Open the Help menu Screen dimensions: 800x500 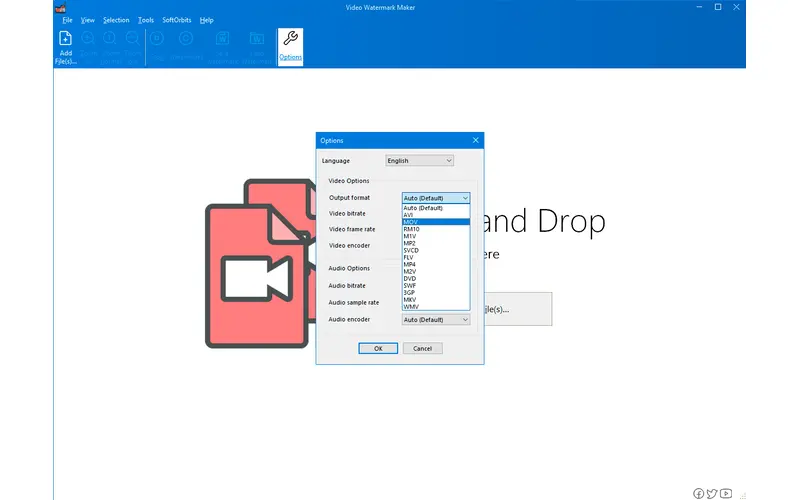(x=207, y=20)
